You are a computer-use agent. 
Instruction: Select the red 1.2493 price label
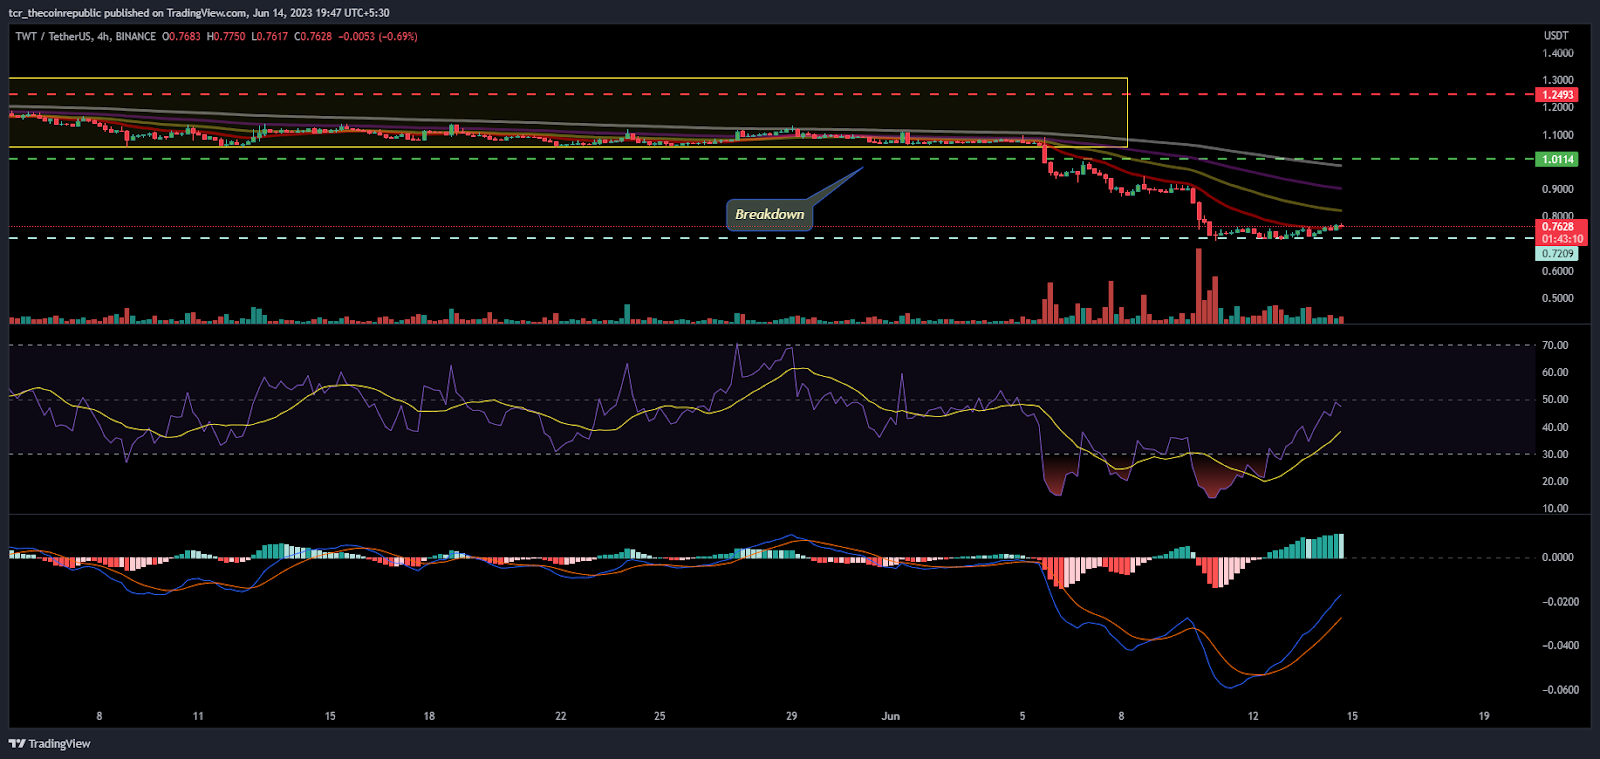click(1557, 95)
